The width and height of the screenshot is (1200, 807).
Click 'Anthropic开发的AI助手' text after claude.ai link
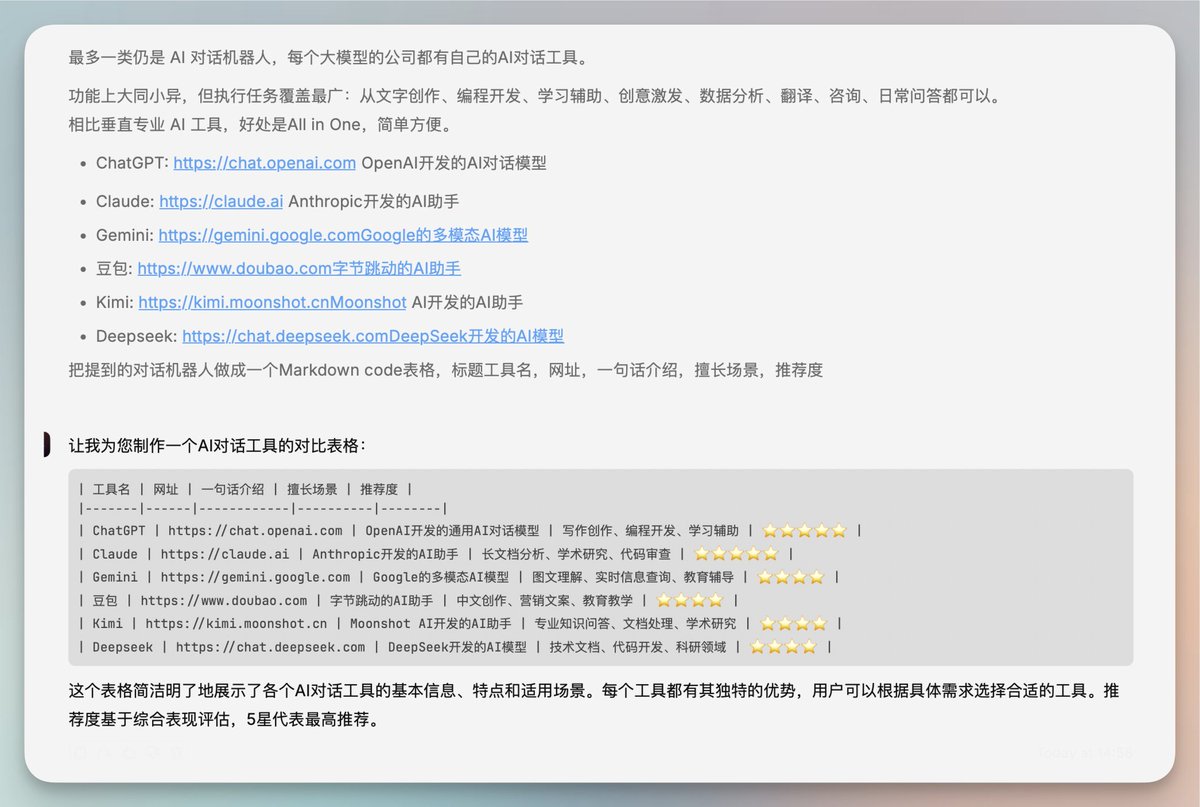373,201
